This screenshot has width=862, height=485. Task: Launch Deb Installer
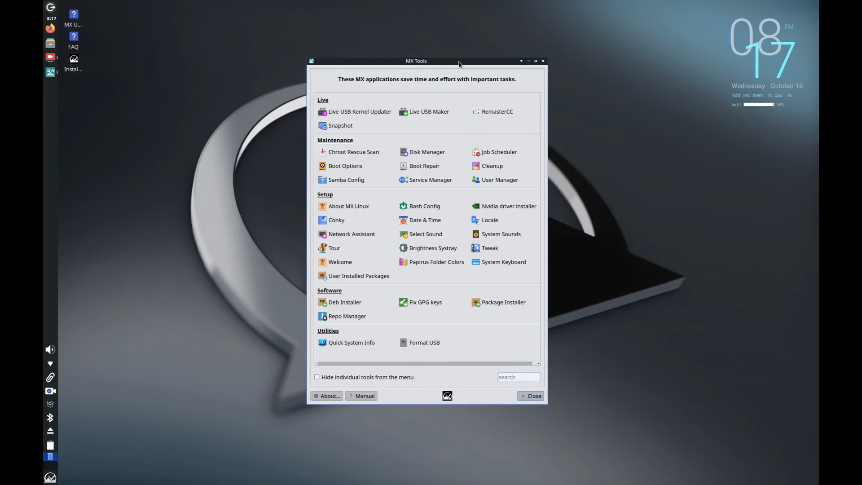click(339, 302)
